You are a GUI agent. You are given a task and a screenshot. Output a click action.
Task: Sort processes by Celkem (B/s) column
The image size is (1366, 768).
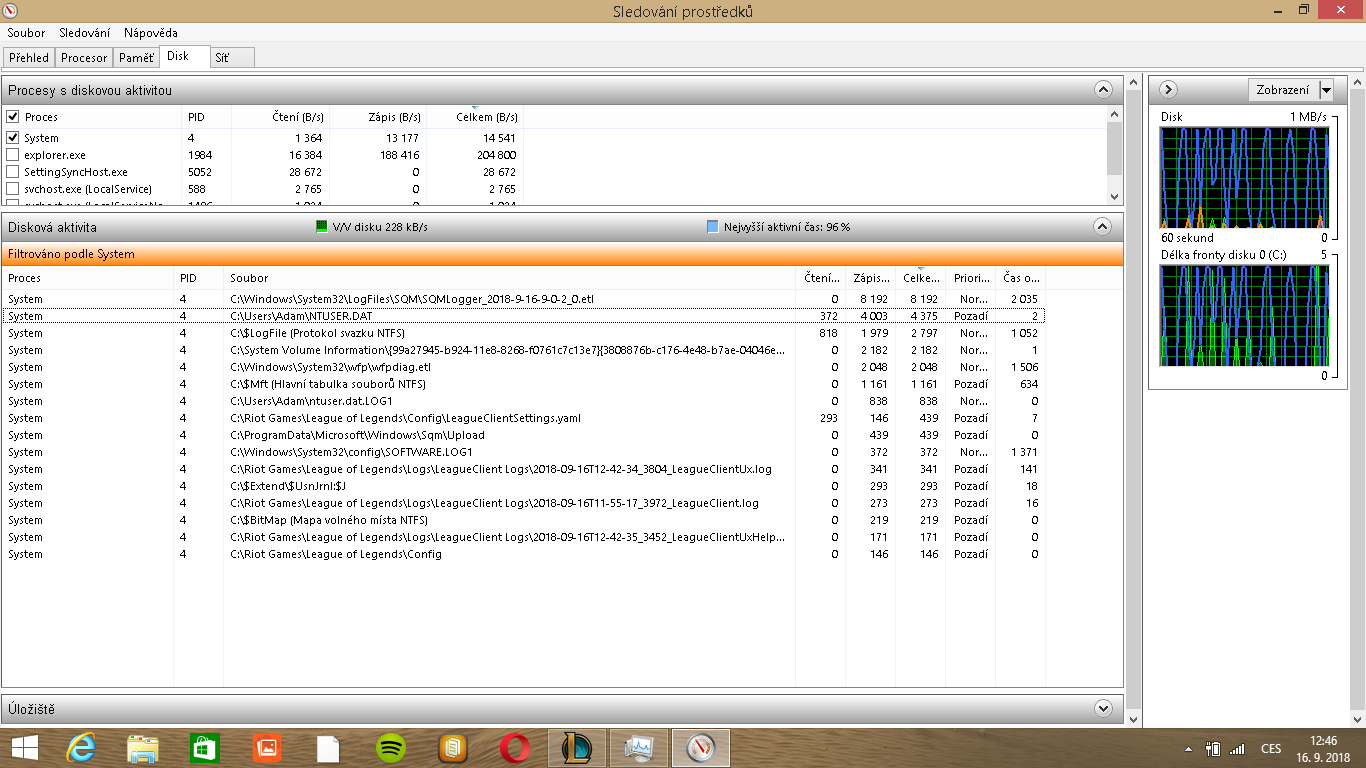coord(475,117)
